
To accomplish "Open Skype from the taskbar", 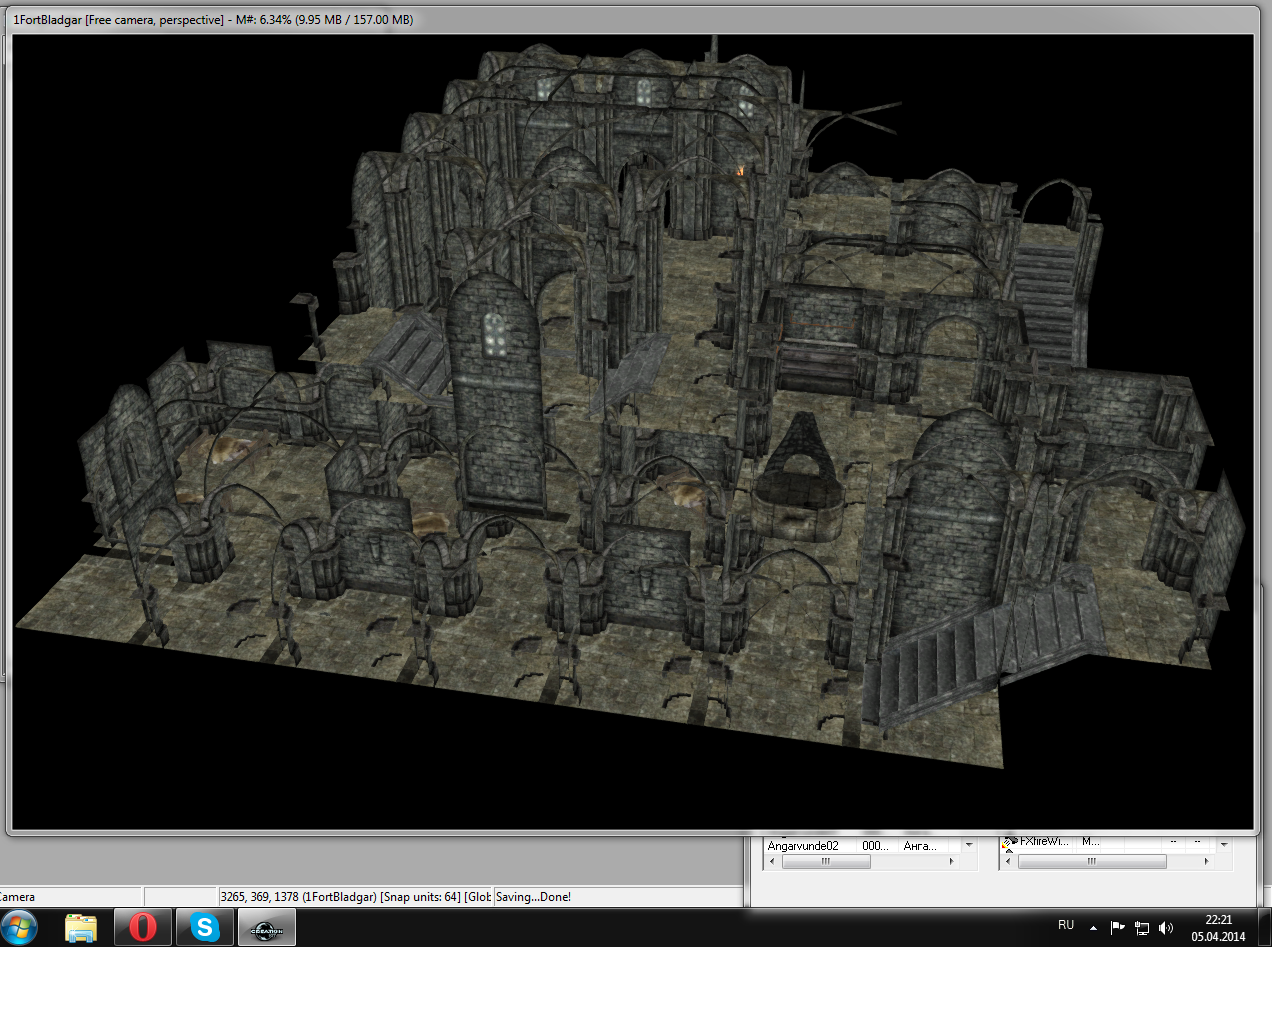I will point(205,928).
